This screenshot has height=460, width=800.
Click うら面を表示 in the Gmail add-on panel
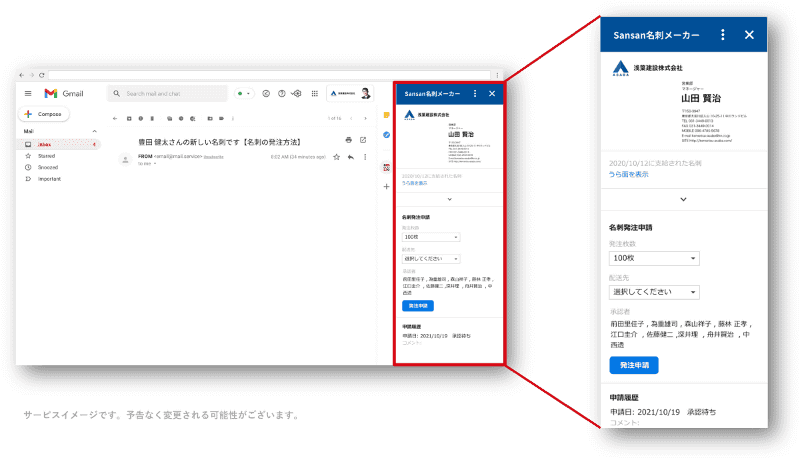pos(414,183)
